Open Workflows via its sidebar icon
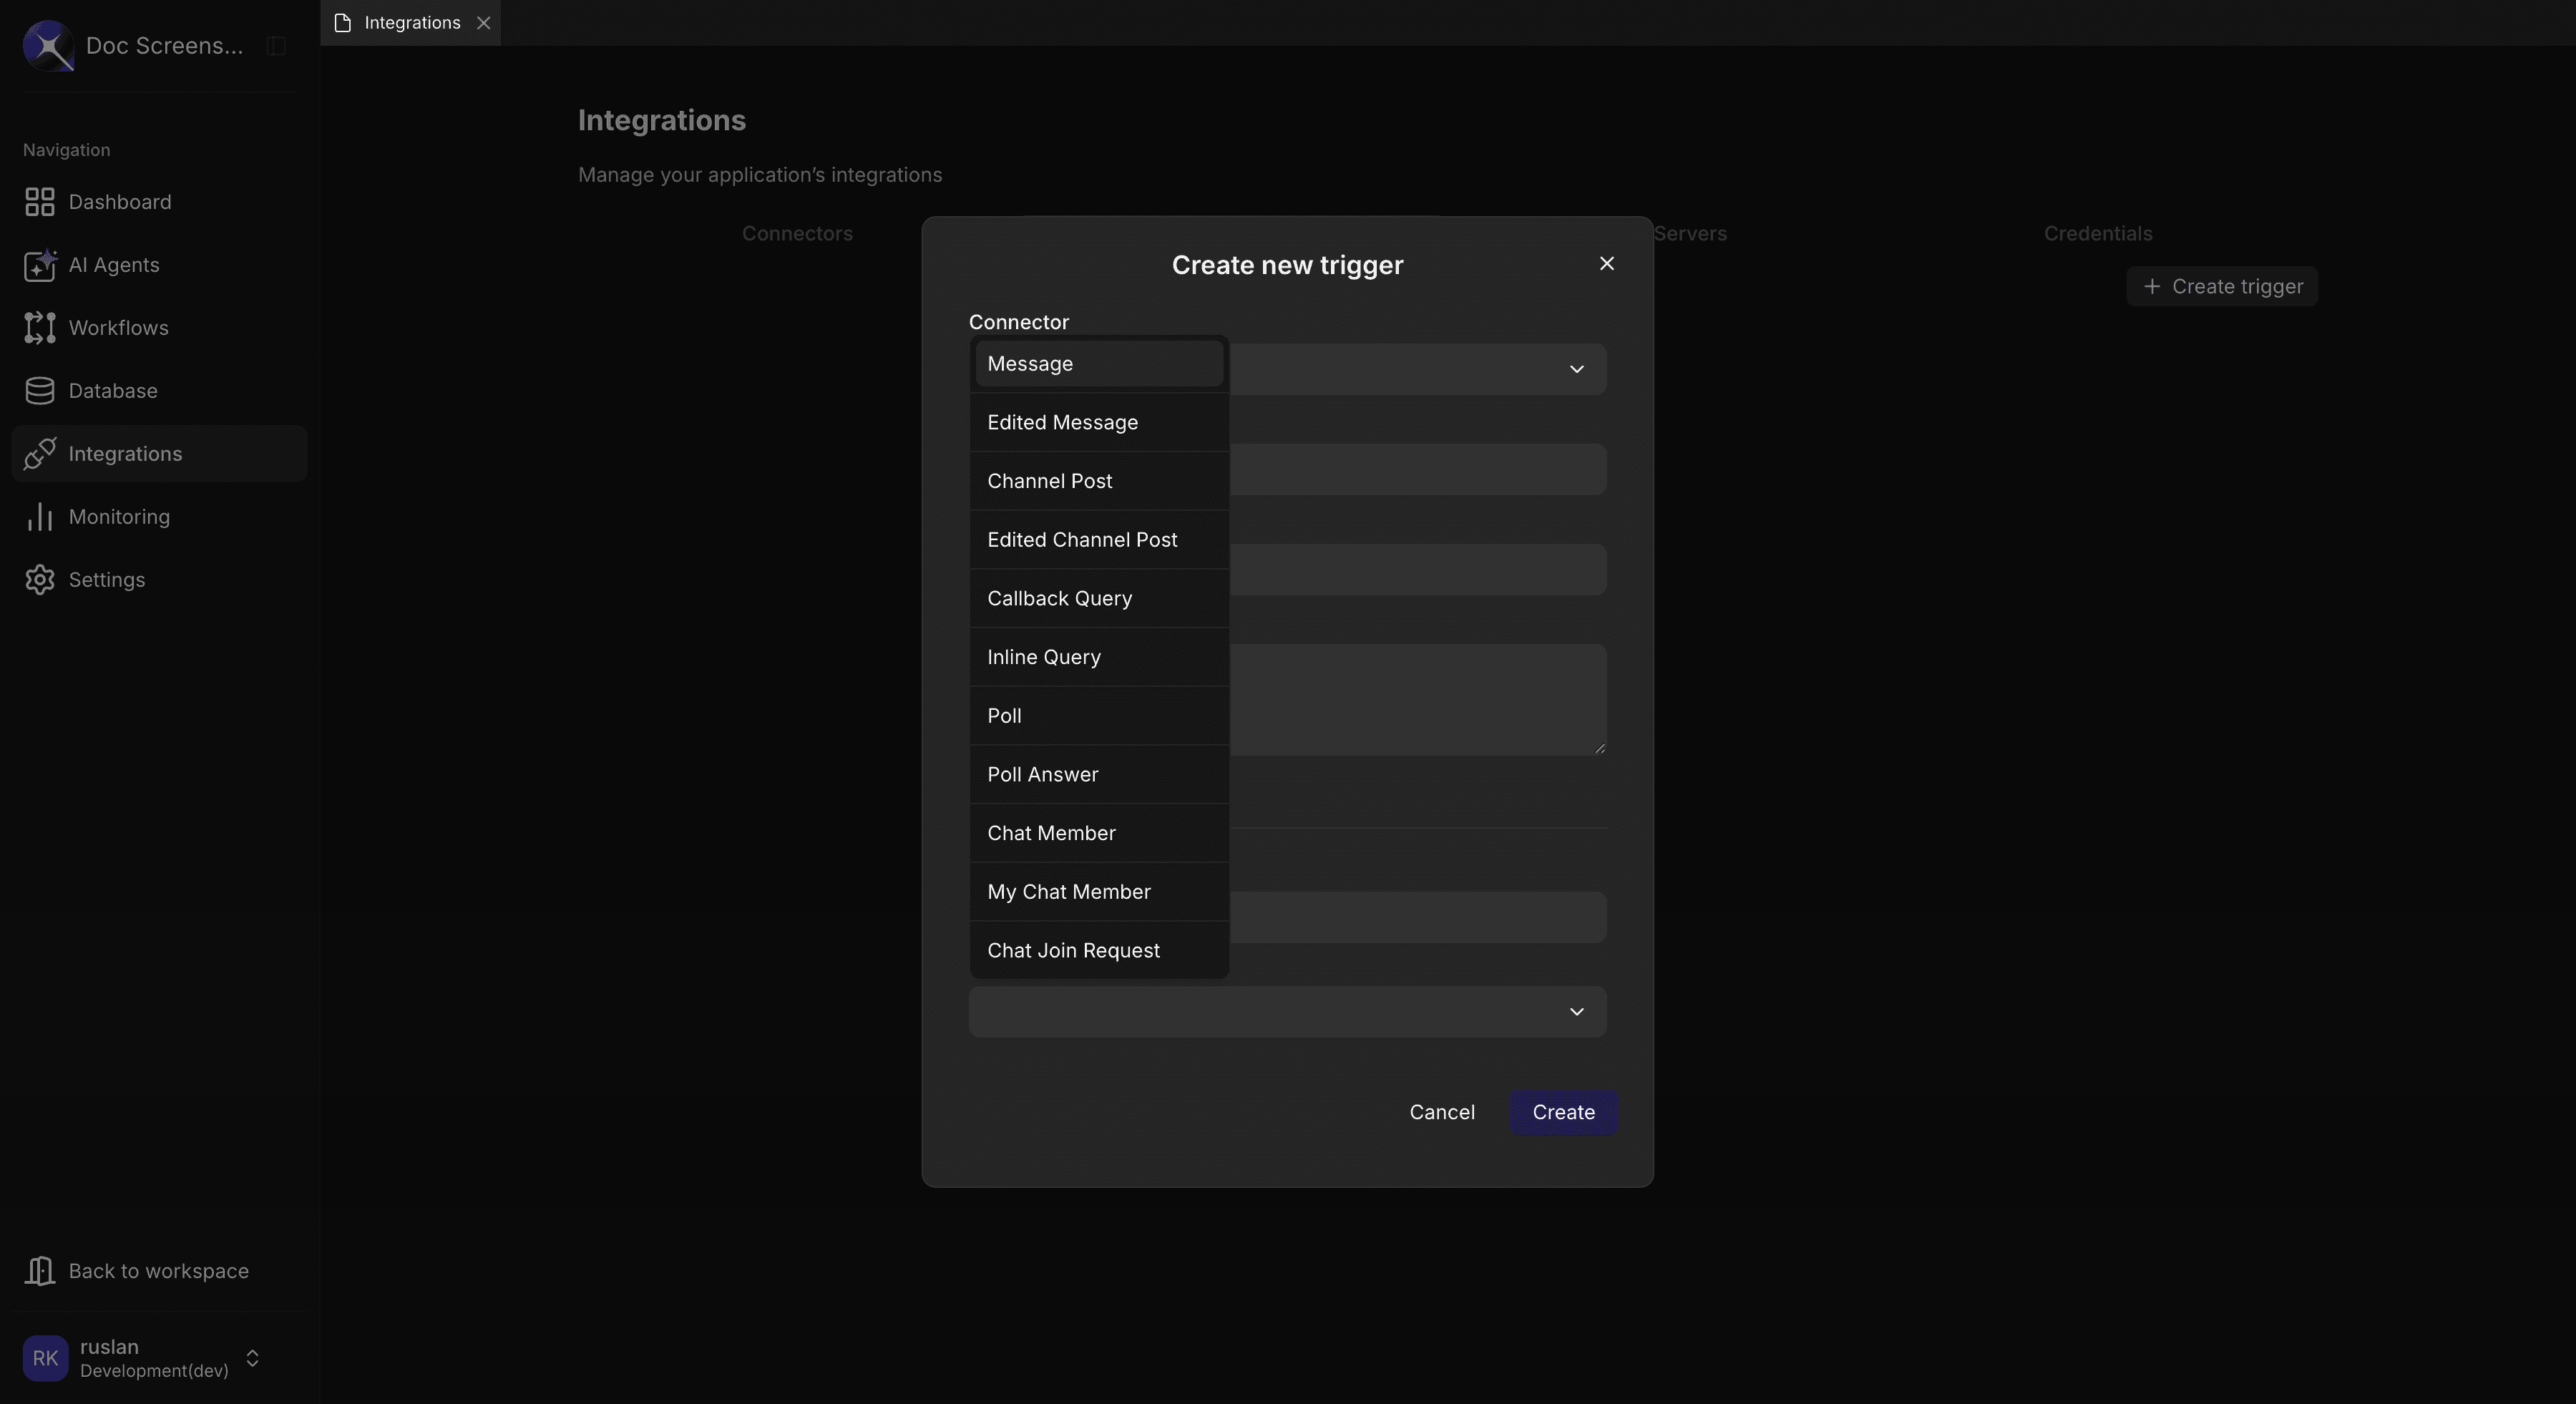Viewport: 2576px width, 1404px height. click(39, 328)
